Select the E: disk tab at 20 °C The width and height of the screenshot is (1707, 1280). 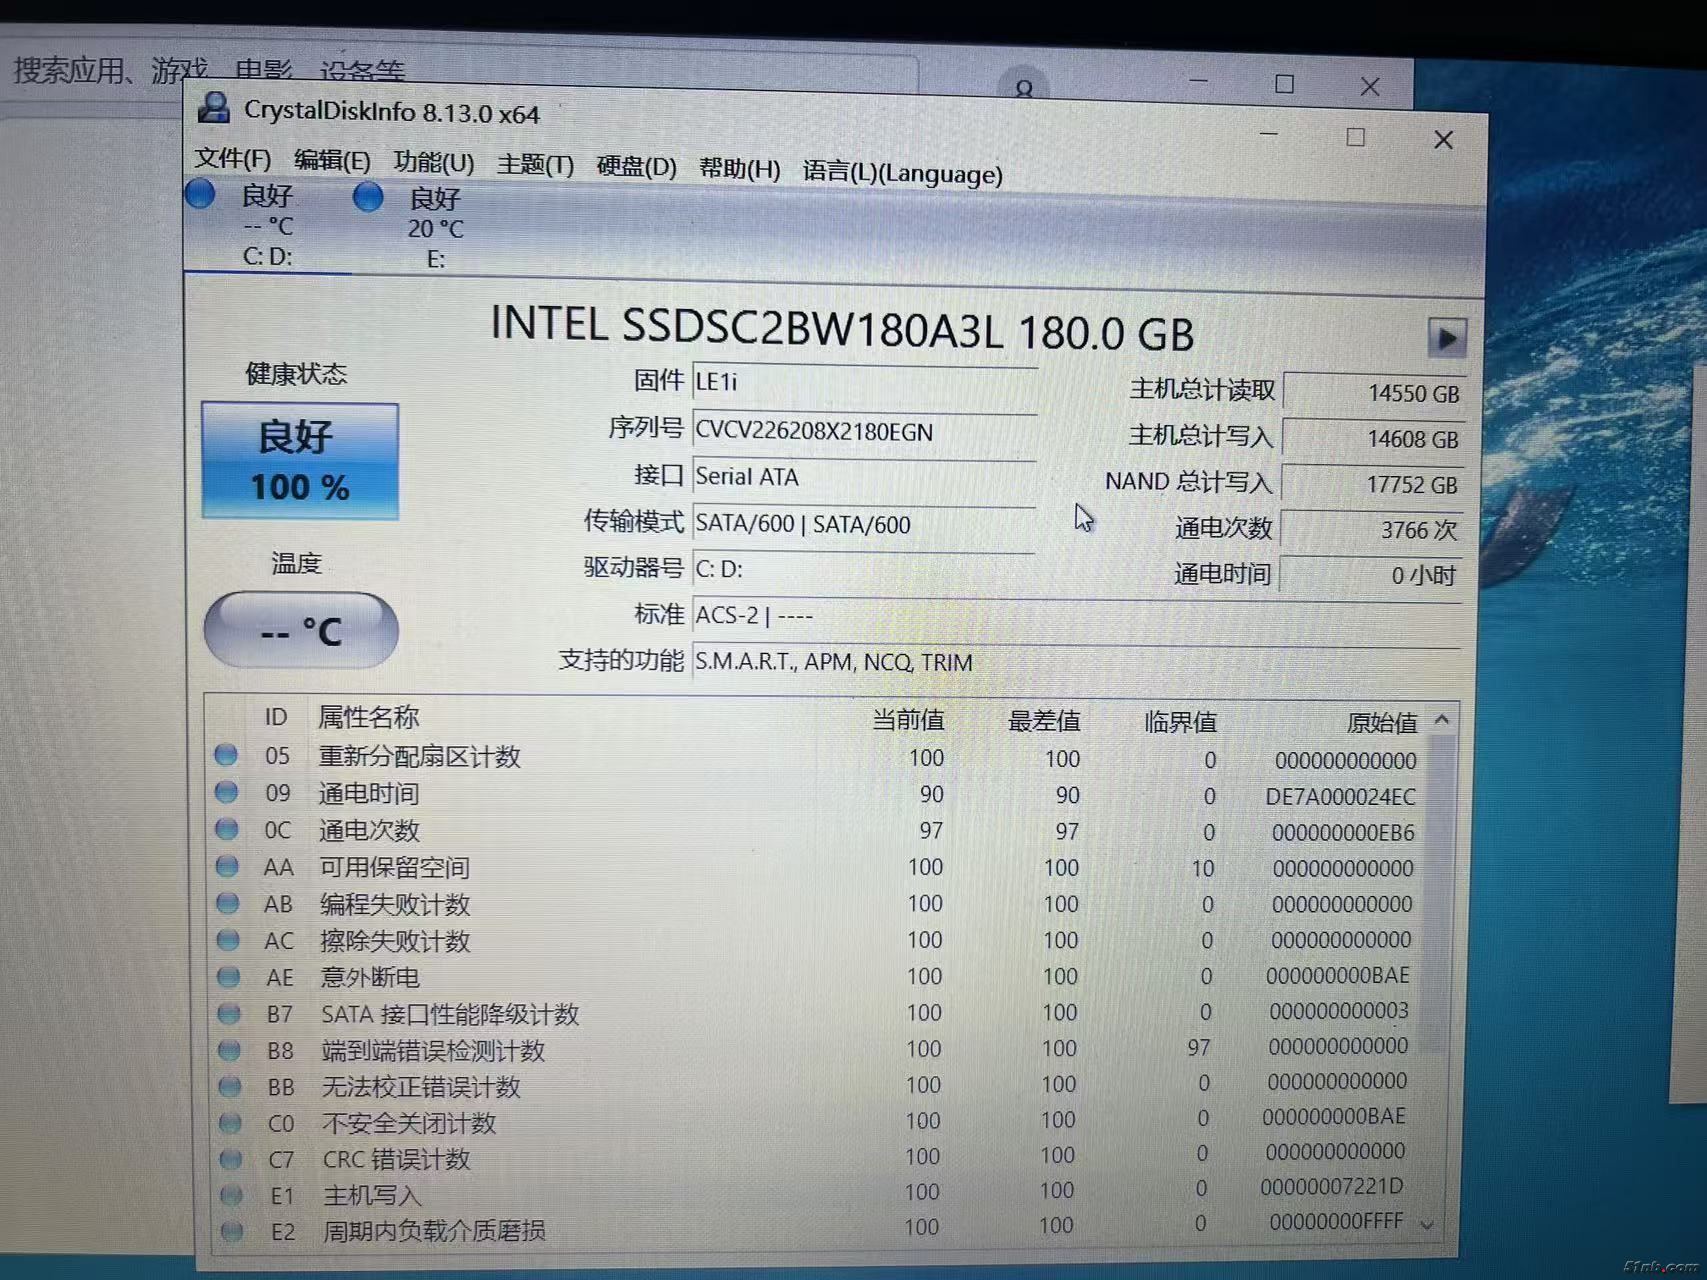pyautogui.click(x=435, y=228)
